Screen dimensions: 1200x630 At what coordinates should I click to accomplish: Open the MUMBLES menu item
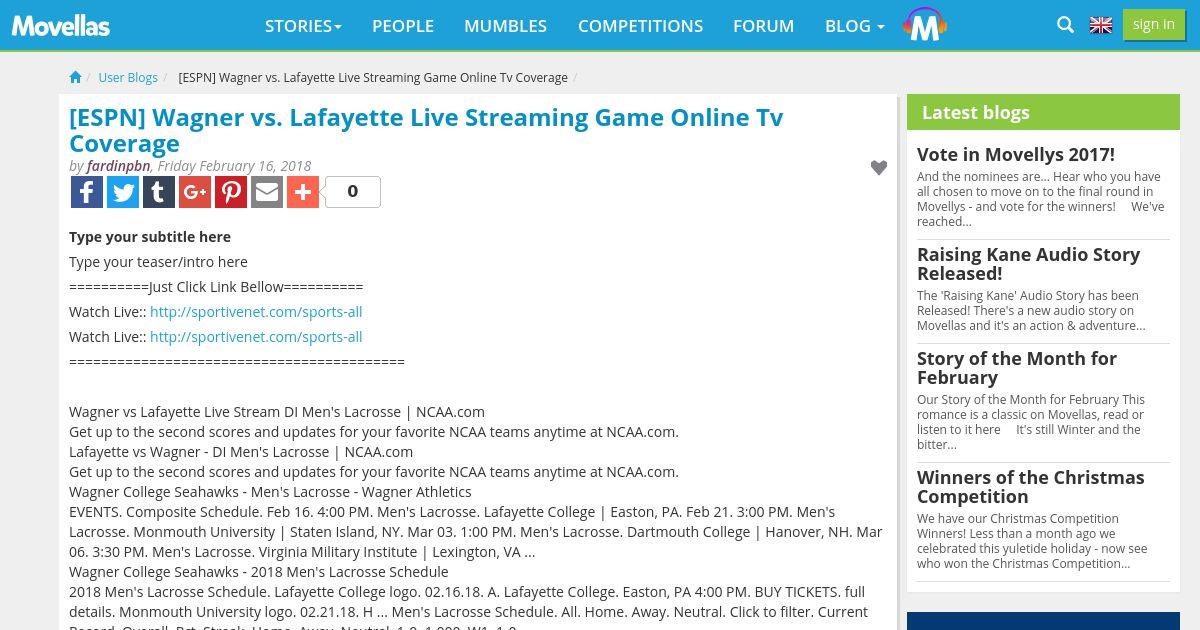[x=505, y=26]
